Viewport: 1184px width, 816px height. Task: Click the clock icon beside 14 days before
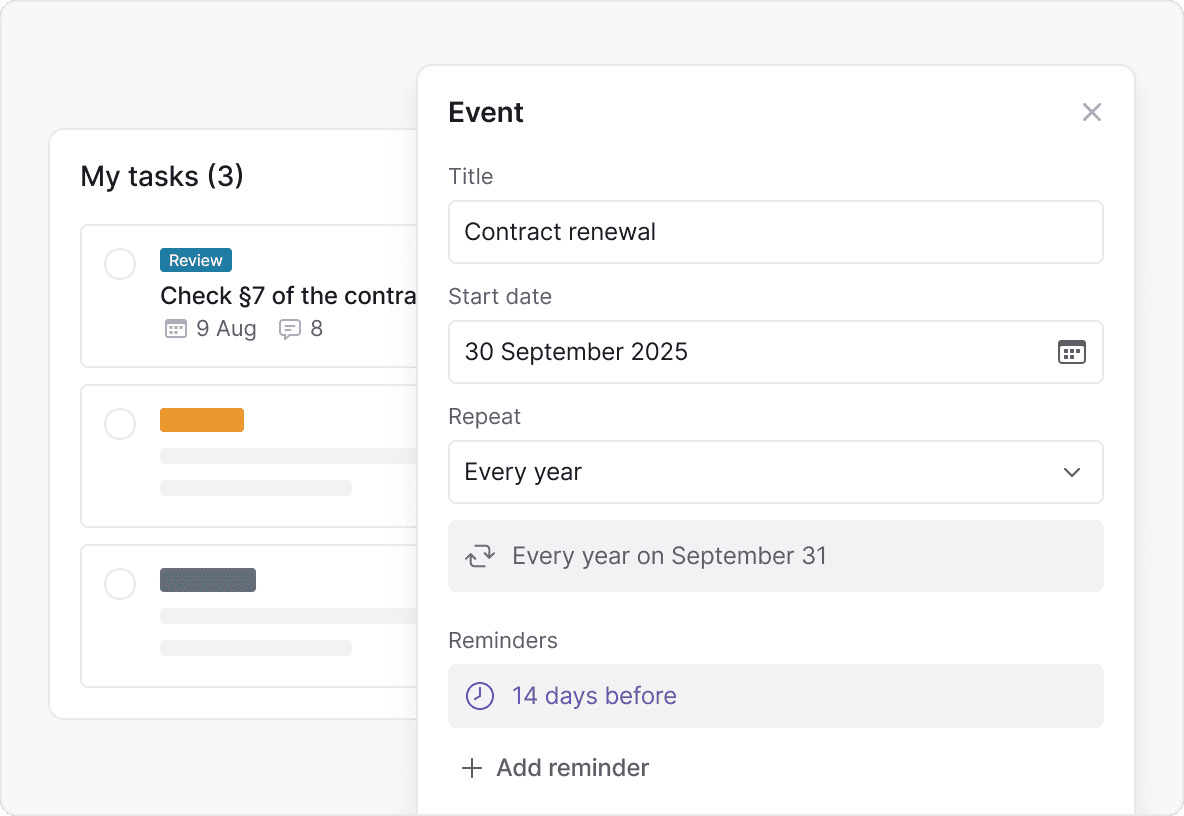point(480,696)
